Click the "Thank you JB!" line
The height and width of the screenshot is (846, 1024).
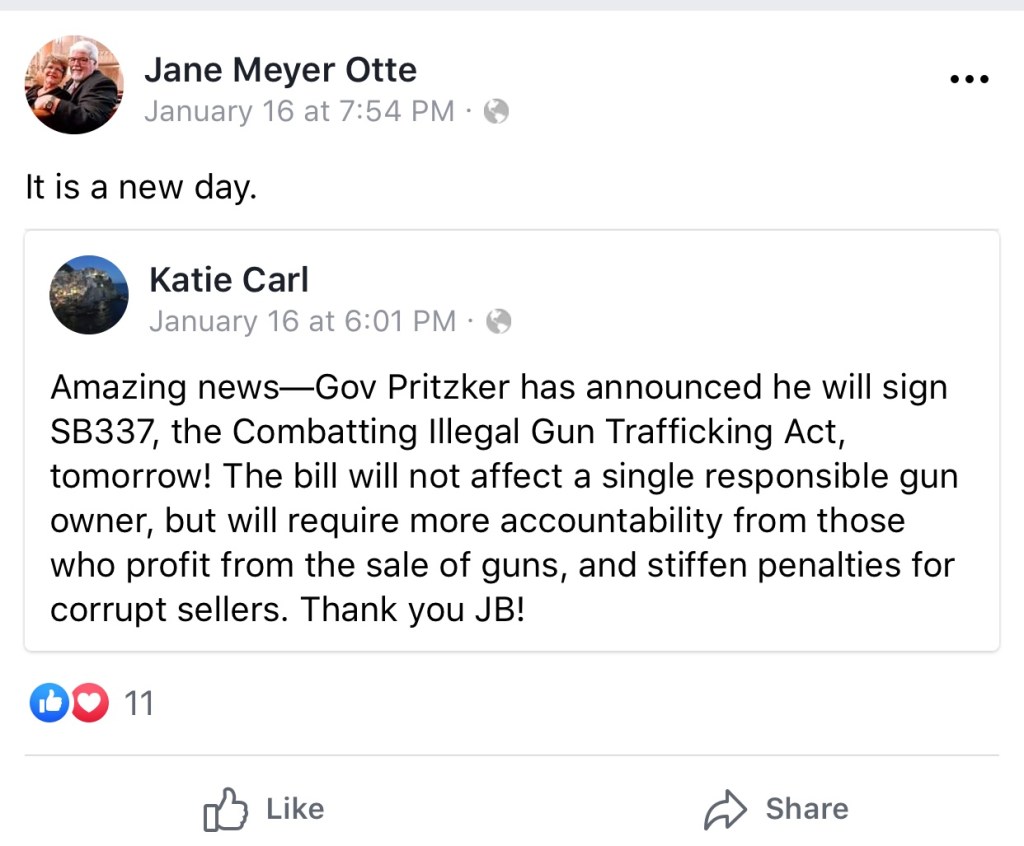pyautogui.click(x=413, y=609)
